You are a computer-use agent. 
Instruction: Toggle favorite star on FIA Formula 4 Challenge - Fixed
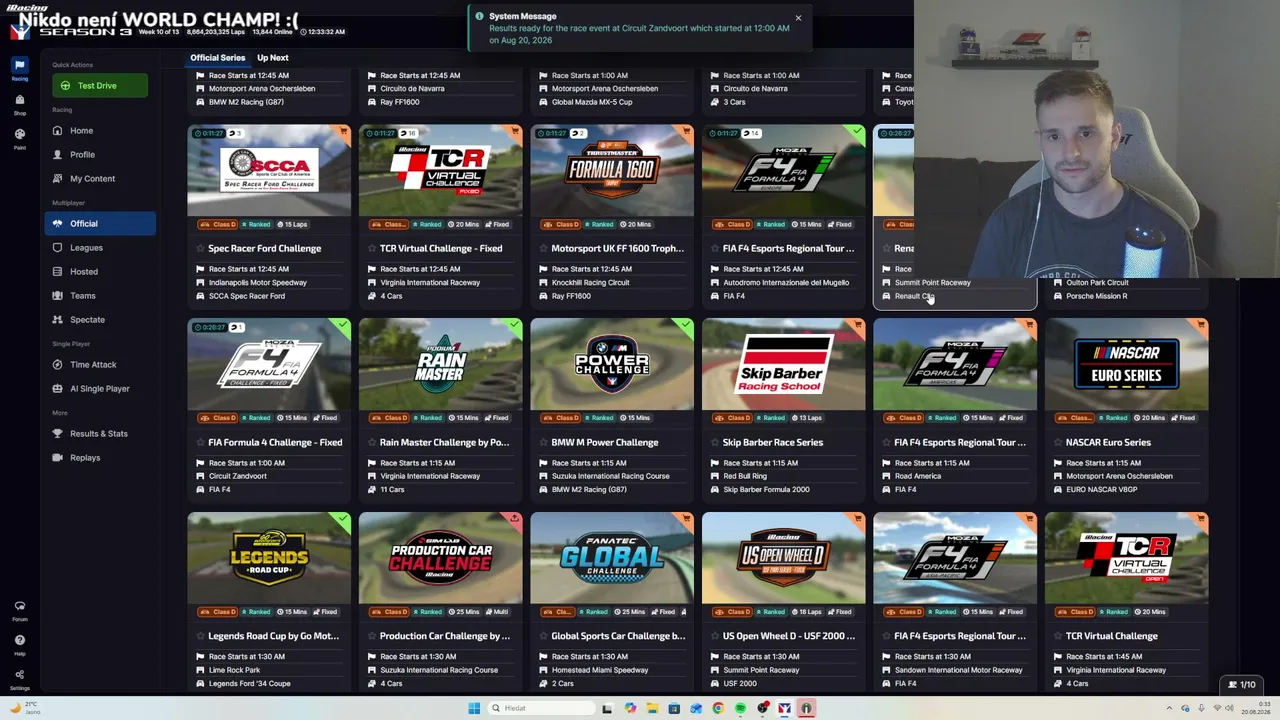[200, 442]
